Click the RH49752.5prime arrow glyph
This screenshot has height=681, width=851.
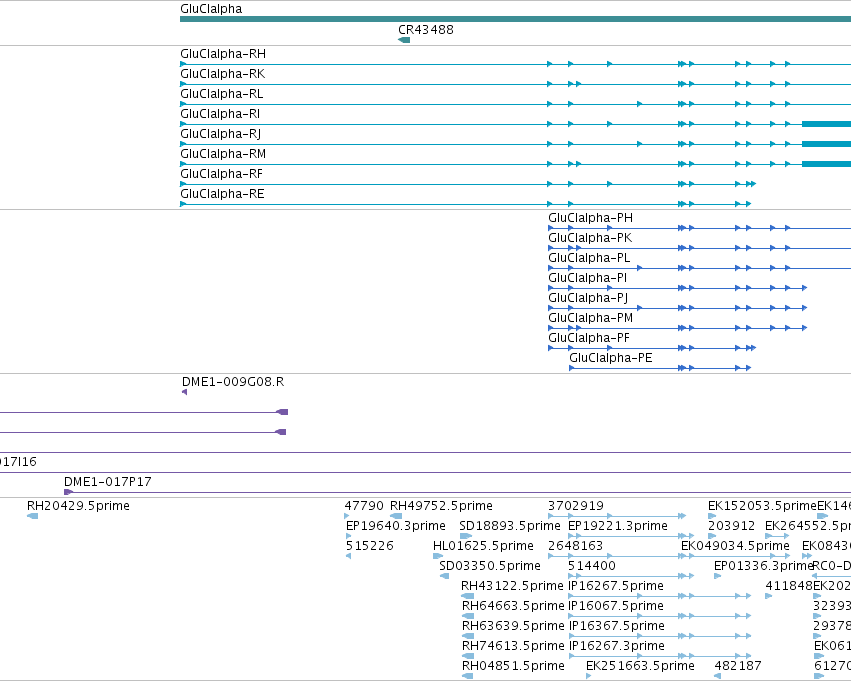(x=396, y=516)
